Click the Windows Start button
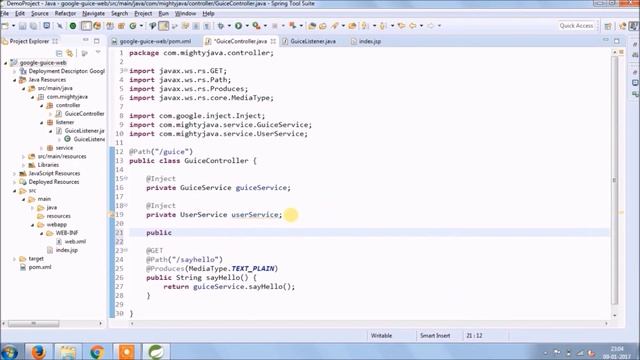Viewport: 640px width, 360px height. pos(9,352)
